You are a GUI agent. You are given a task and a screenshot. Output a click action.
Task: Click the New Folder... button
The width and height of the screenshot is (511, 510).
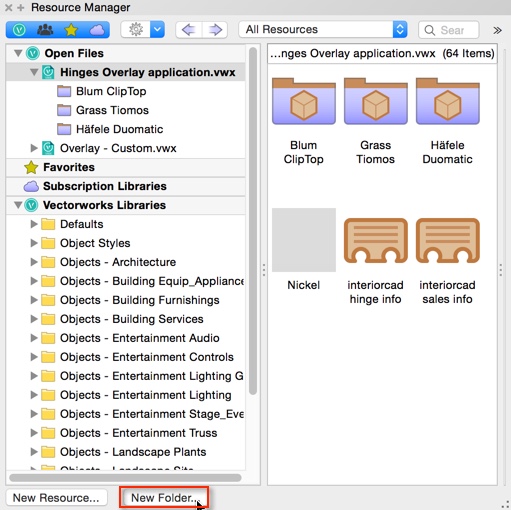tap(164, 498)
